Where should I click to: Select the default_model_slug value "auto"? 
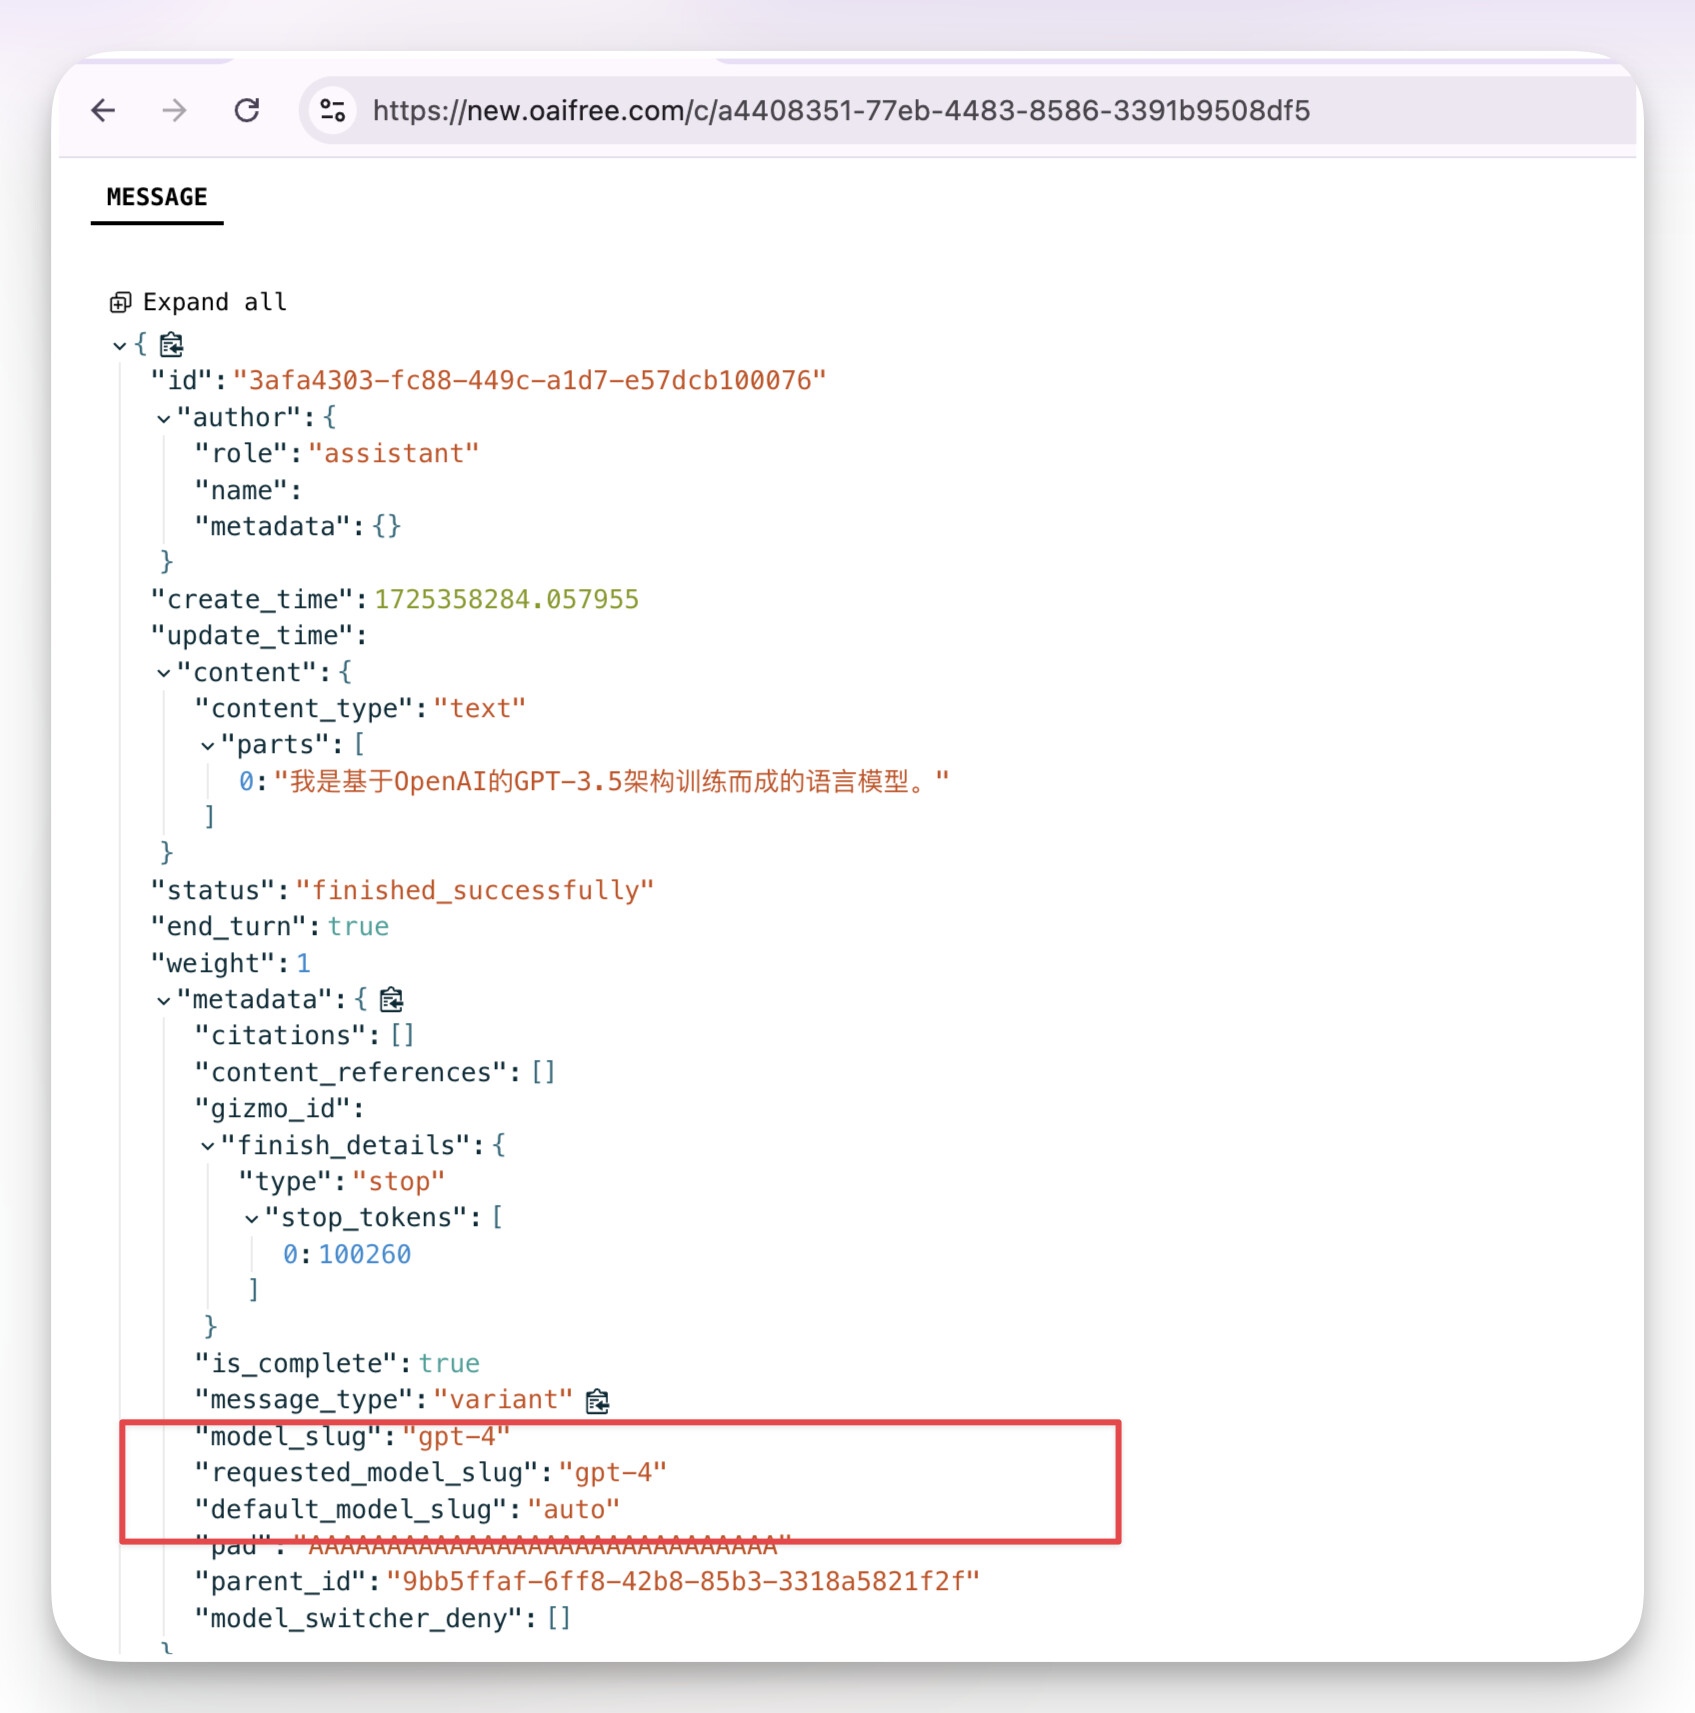pyautogui.click(x=574, y=1509)
